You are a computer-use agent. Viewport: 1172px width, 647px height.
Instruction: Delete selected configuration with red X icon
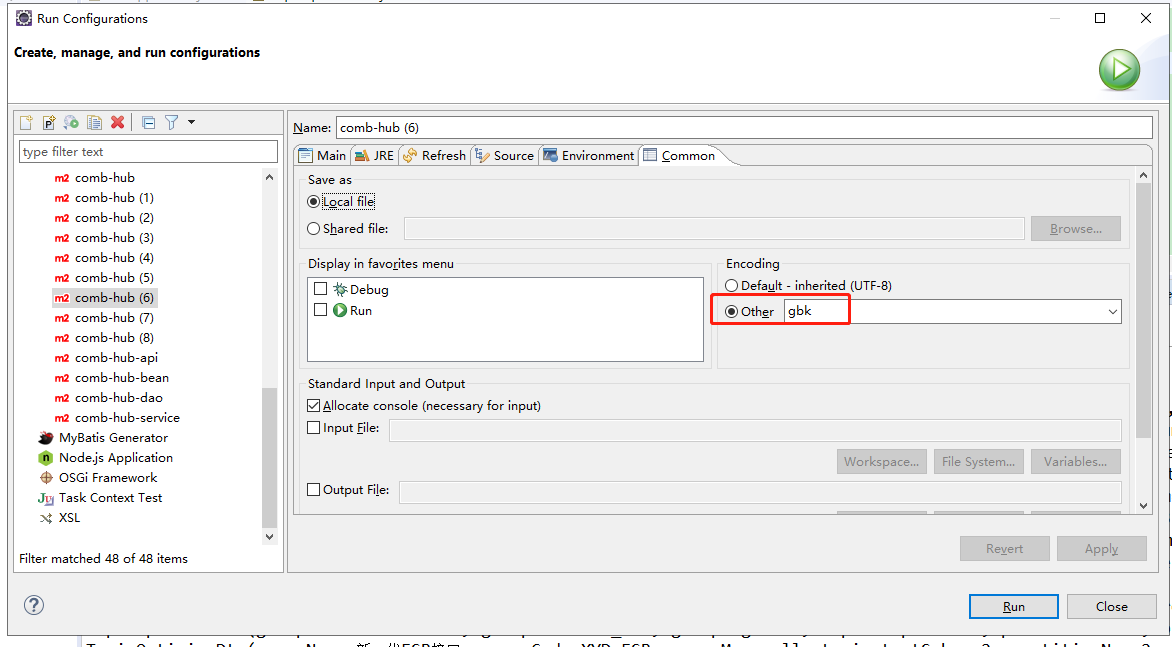117,122
